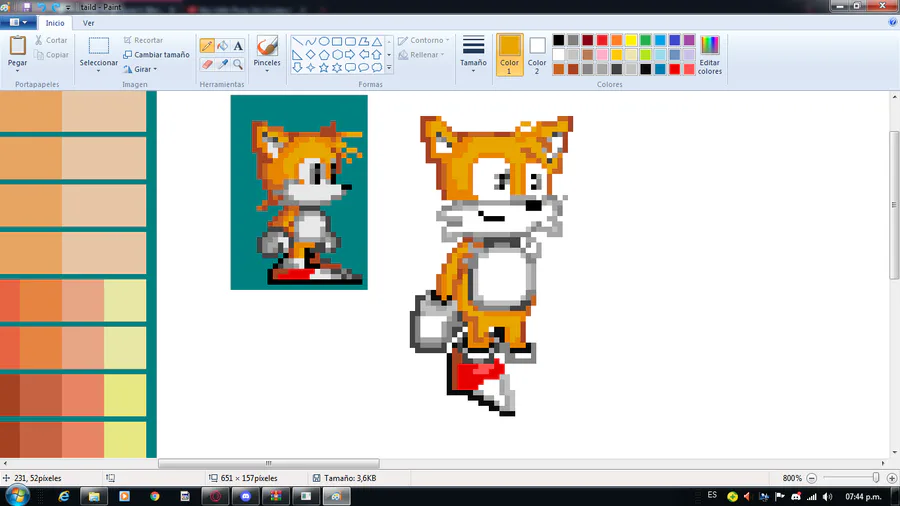Image resolution: width=900 pixels, height=506 pixels.
Task: Select the Color picker eyedropper tool
Action: pyautogui.click(x=223, y=64)
